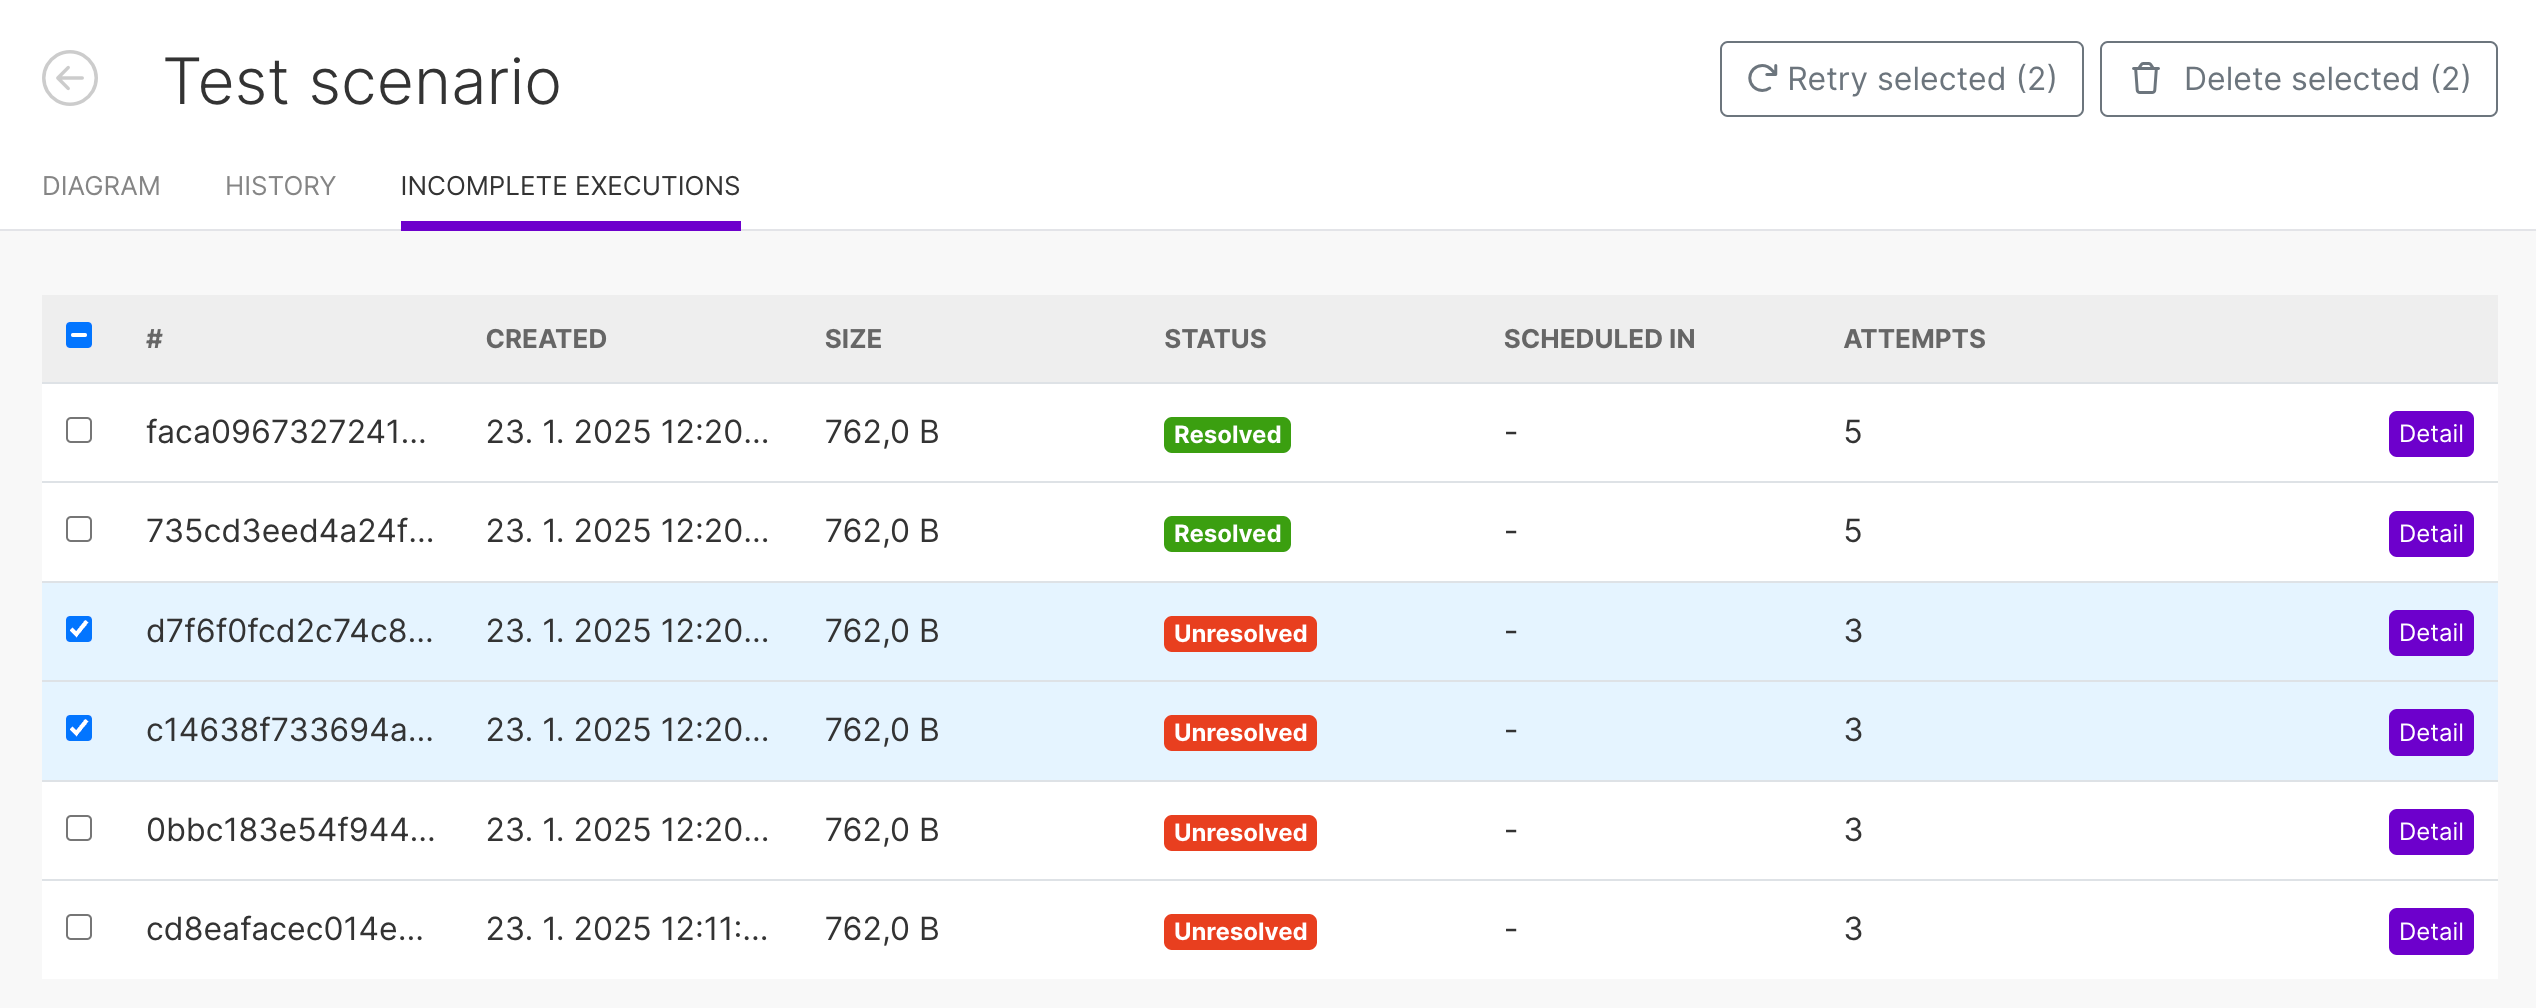Click the Delete selected (2) button
The image size is (2536, 1008).
coord(2298,79)
